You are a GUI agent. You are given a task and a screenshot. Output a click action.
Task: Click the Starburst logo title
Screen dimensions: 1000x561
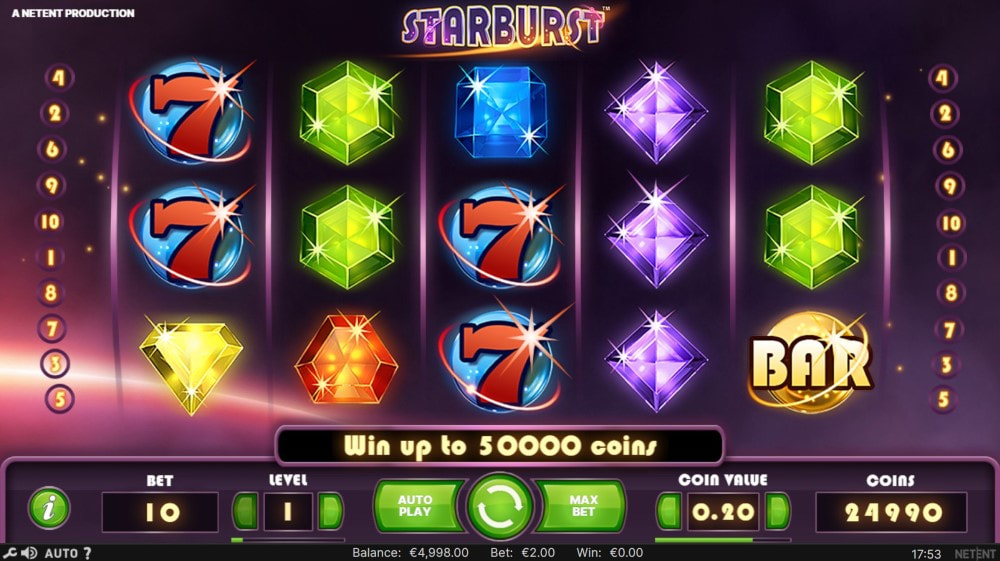[503, 27]
